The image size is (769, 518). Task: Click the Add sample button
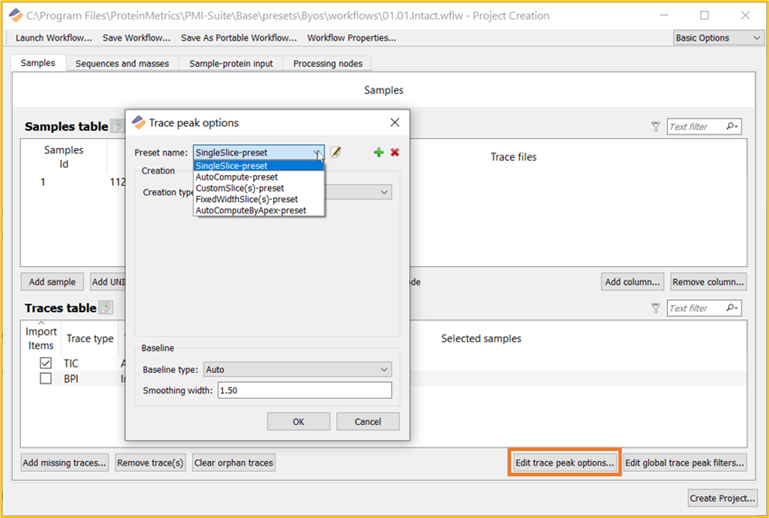click(52, 282)
